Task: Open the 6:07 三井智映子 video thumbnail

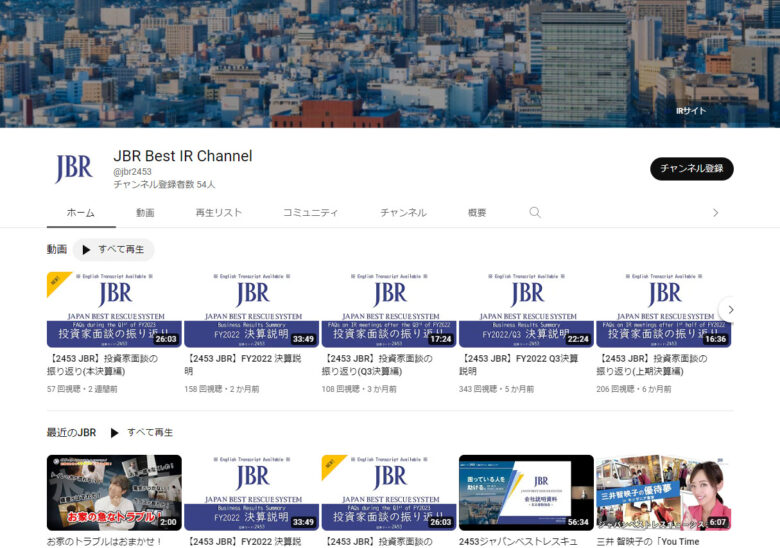Action: pos(664,492)
